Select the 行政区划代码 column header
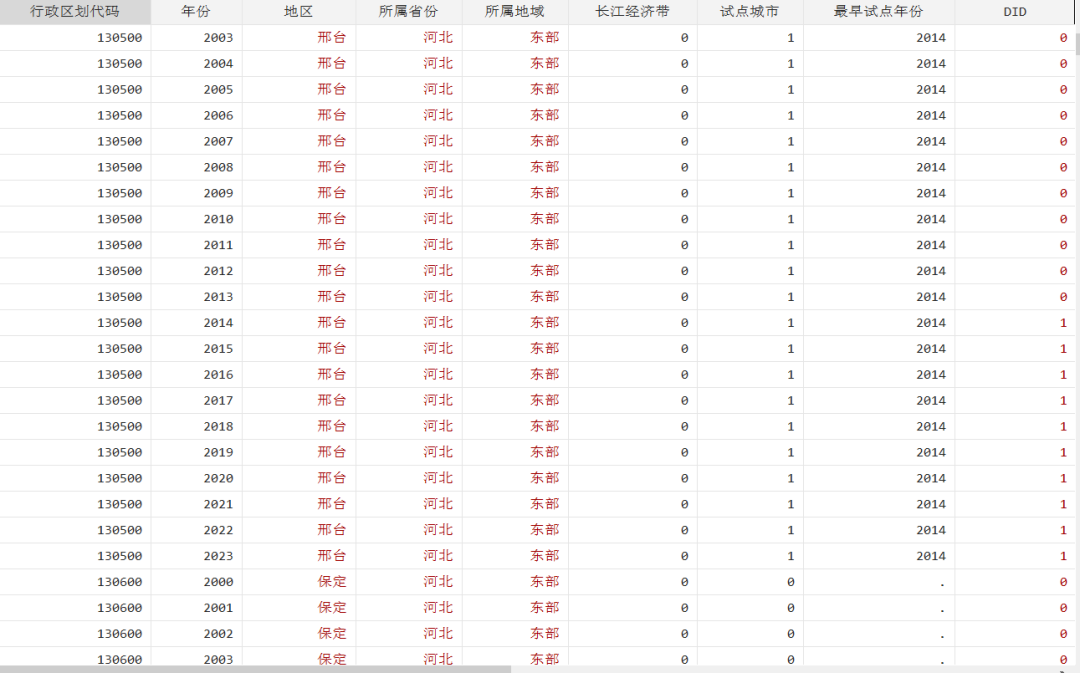 [x=75, y=12]
